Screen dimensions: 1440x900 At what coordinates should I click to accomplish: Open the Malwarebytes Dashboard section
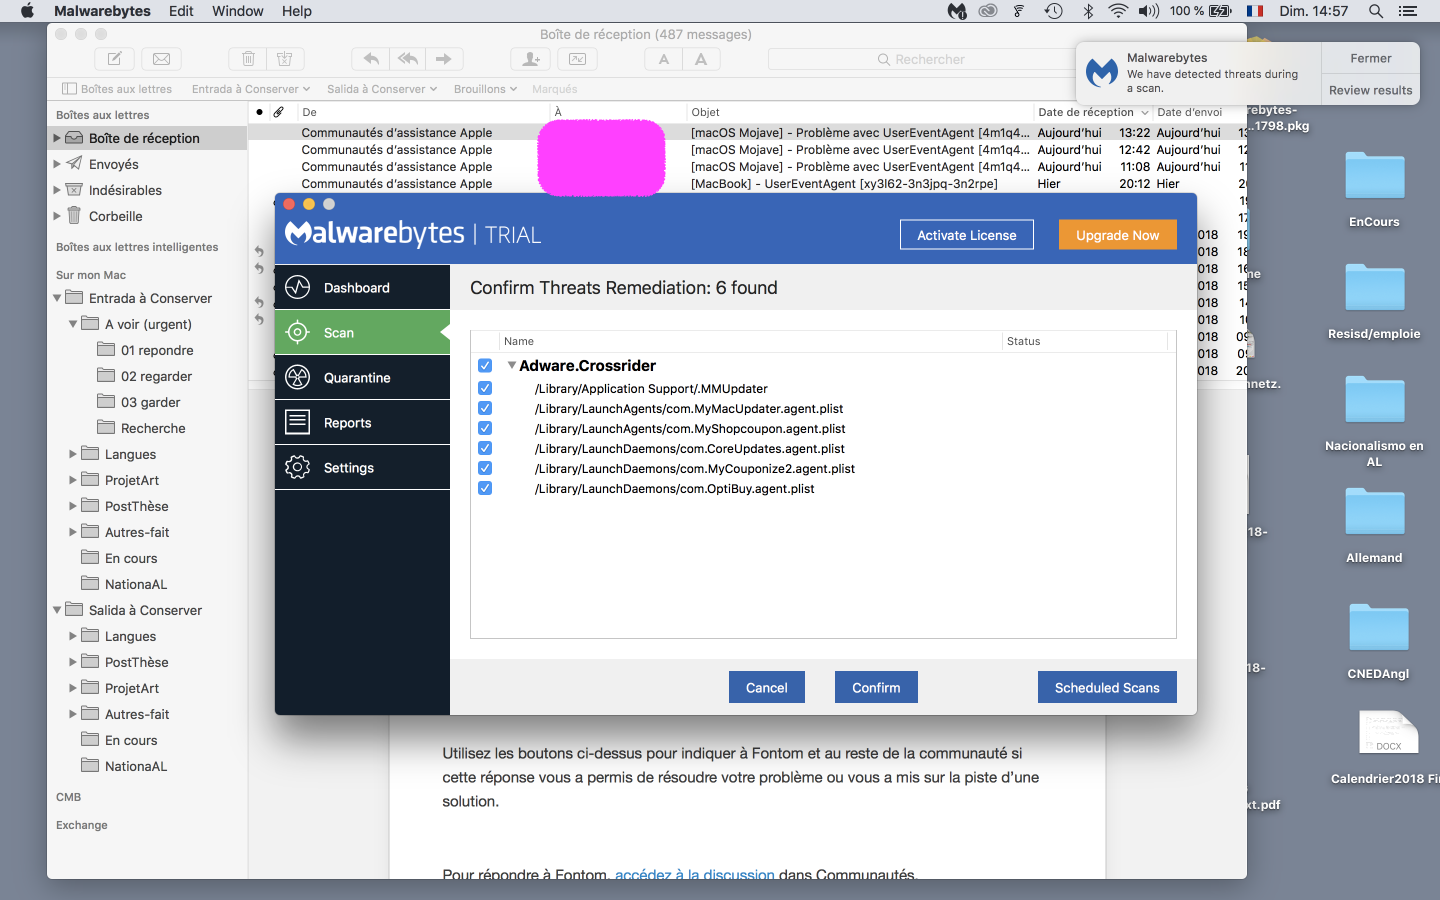coord(362,288)
